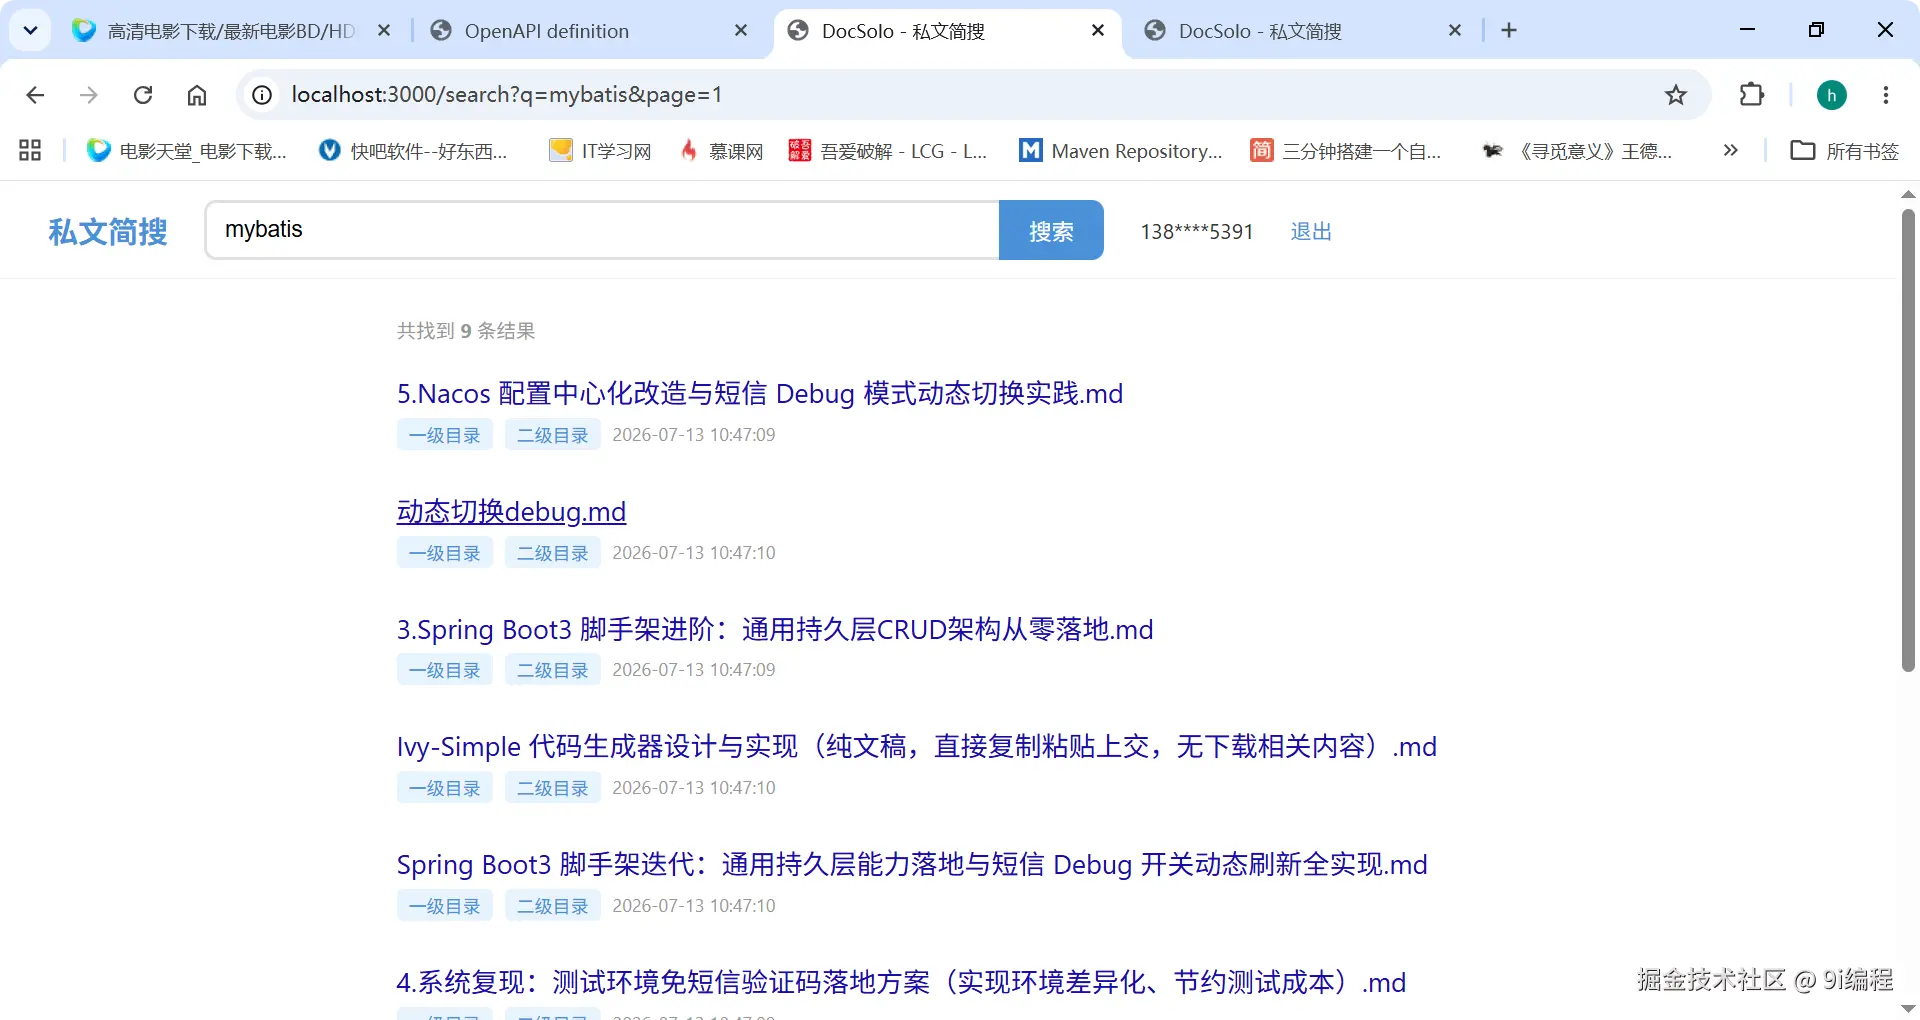Image resolution: width=1920 pixels, height=1020 pixels.
Task: Open the 3.Spring Boot3 脚手架进阶 result
Action: click(775, 629)
